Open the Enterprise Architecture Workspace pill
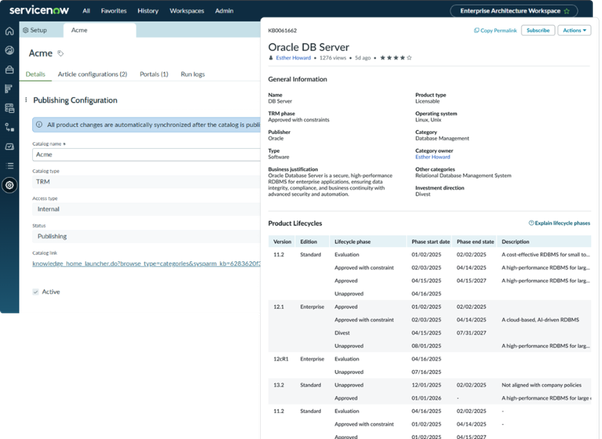 514,11
